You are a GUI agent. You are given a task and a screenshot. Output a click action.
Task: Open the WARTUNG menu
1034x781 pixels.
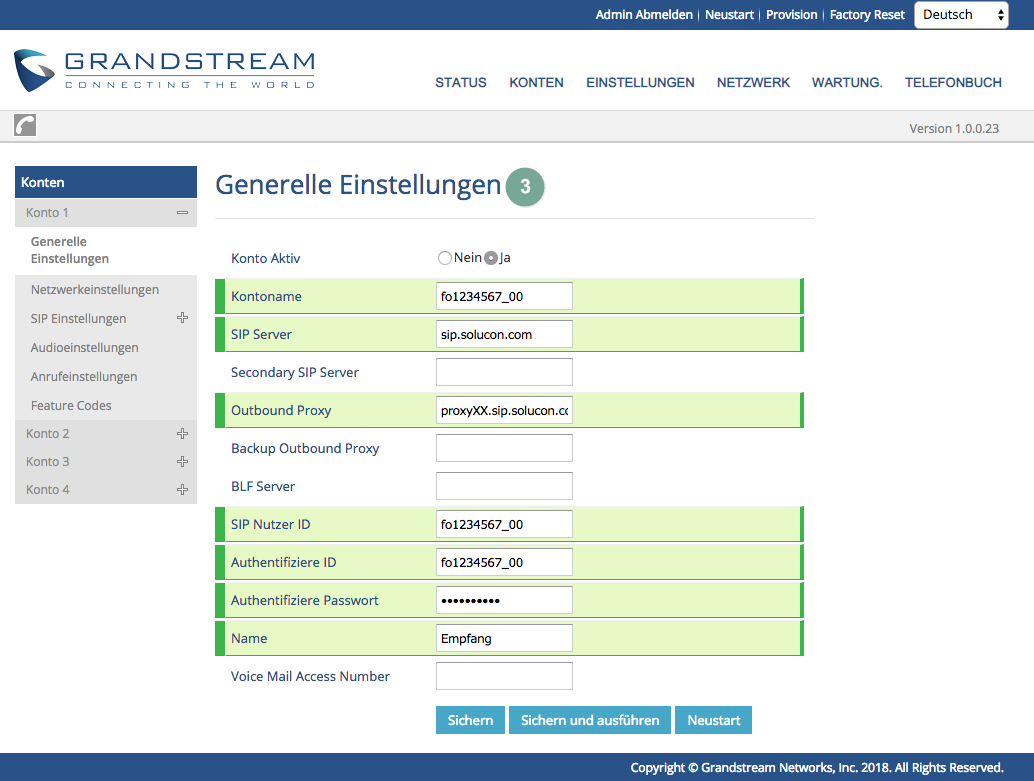[847, 82]
